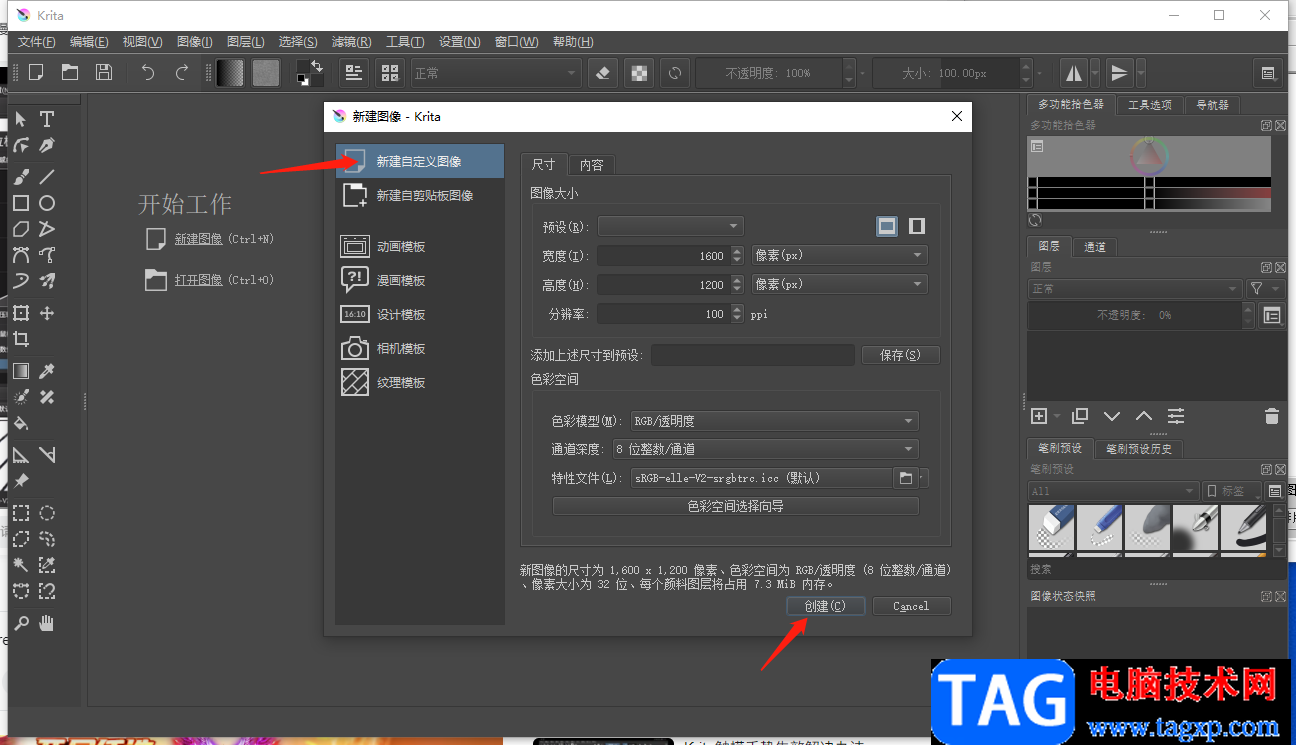Image resolution: width=1296 pixels, height=745 pixels.
Task: Select the Reference Images pin tool
Action: [21, 481]
